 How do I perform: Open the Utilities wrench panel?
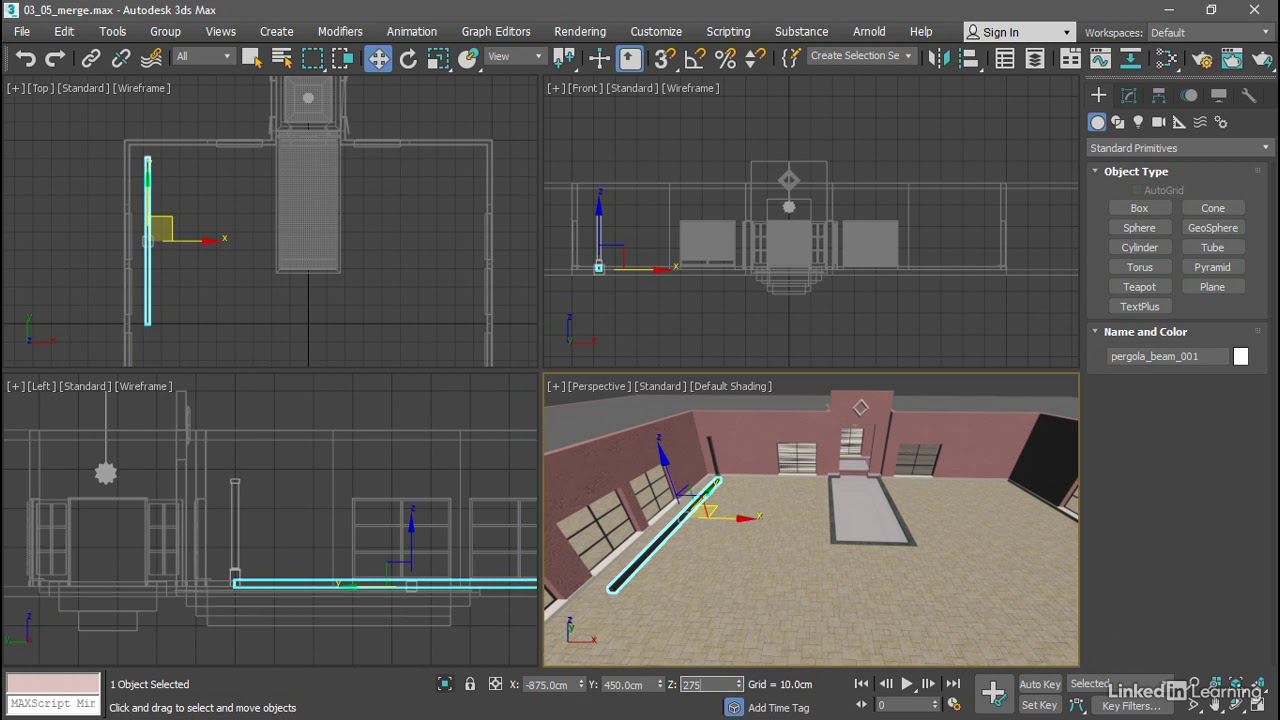1249,95
